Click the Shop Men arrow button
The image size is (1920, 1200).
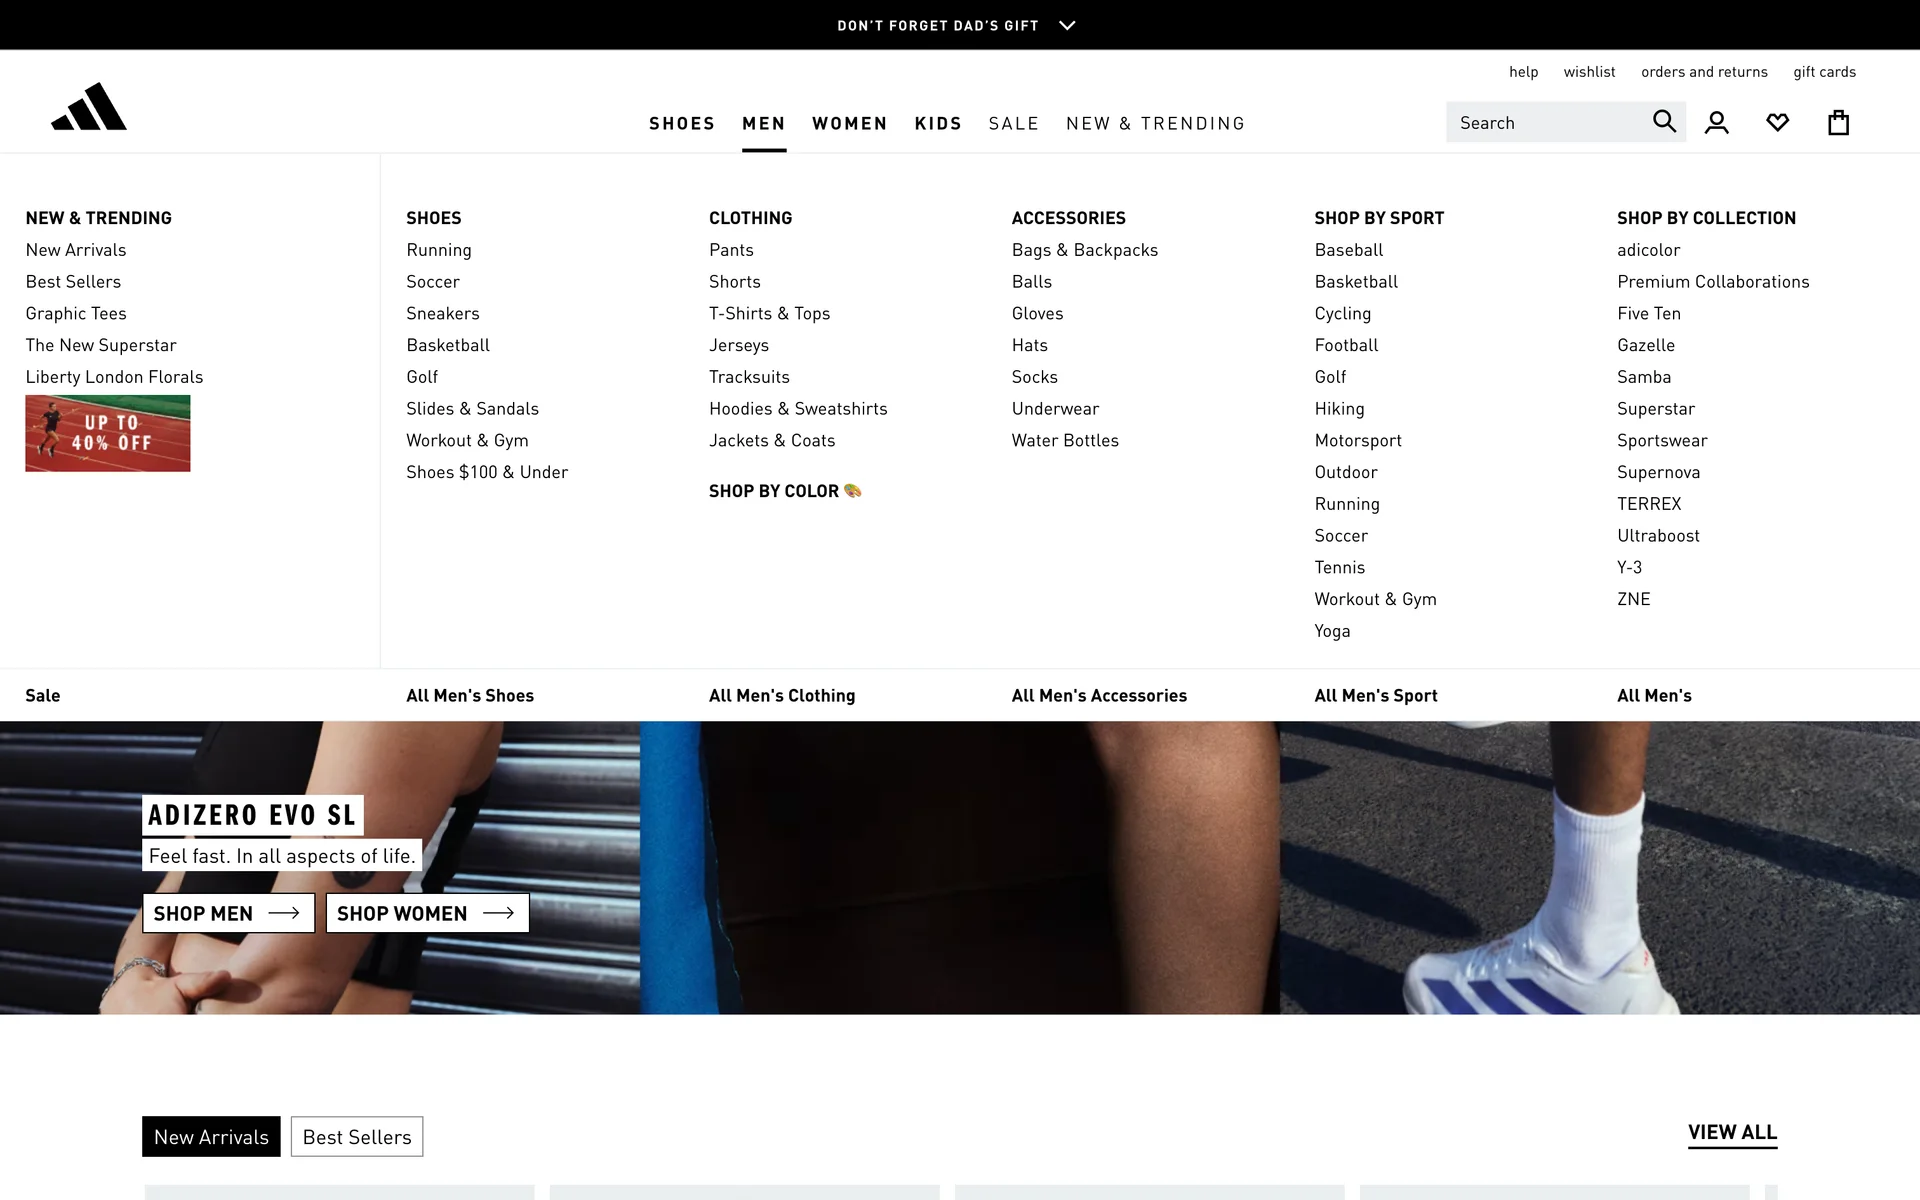click(x=228, y=913)
